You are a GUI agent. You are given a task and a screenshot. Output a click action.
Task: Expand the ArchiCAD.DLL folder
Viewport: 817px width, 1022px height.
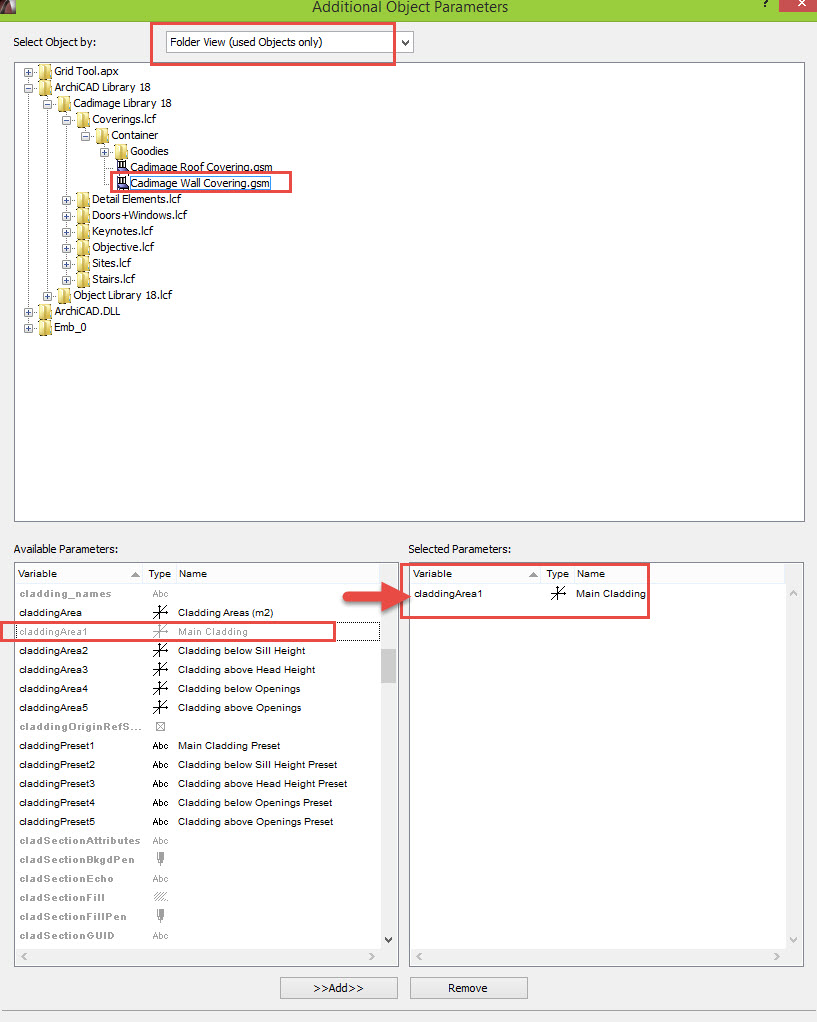pos(28,312)
